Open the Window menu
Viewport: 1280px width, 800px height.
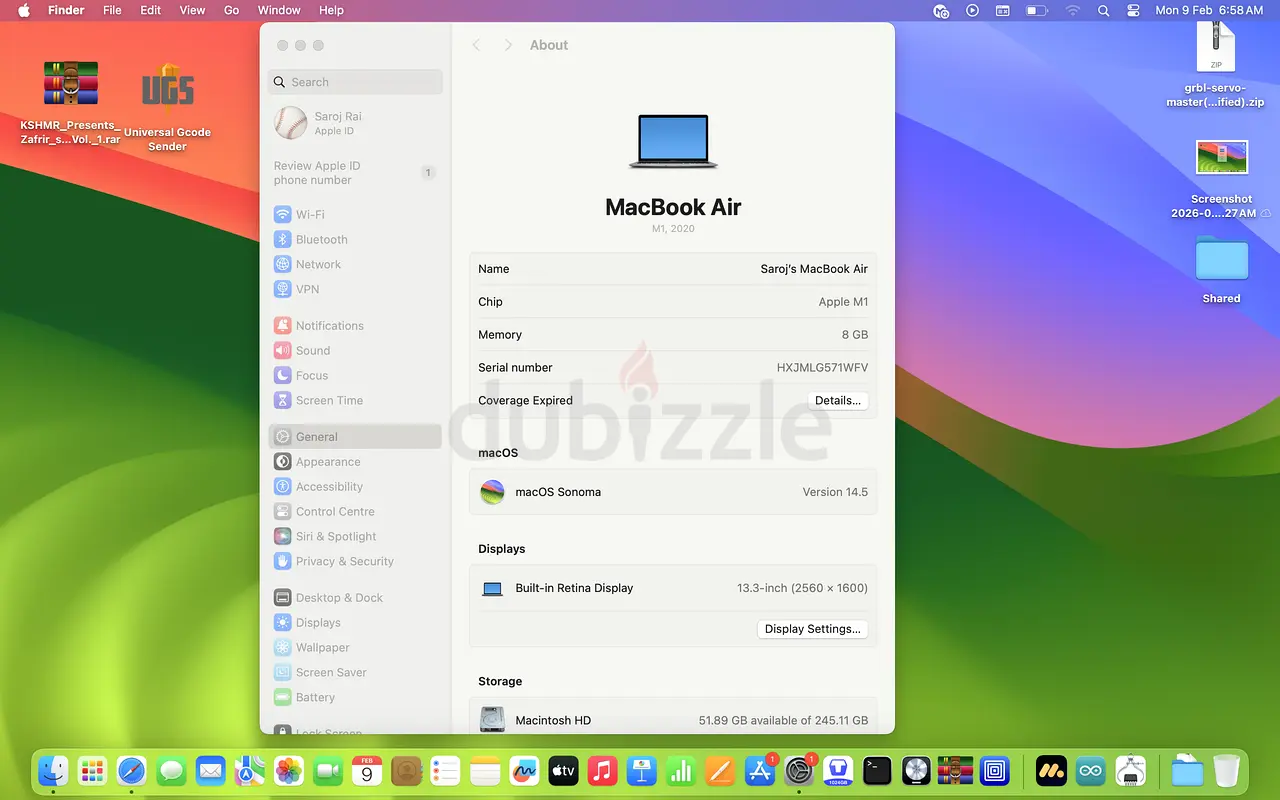tap(279, 10)
